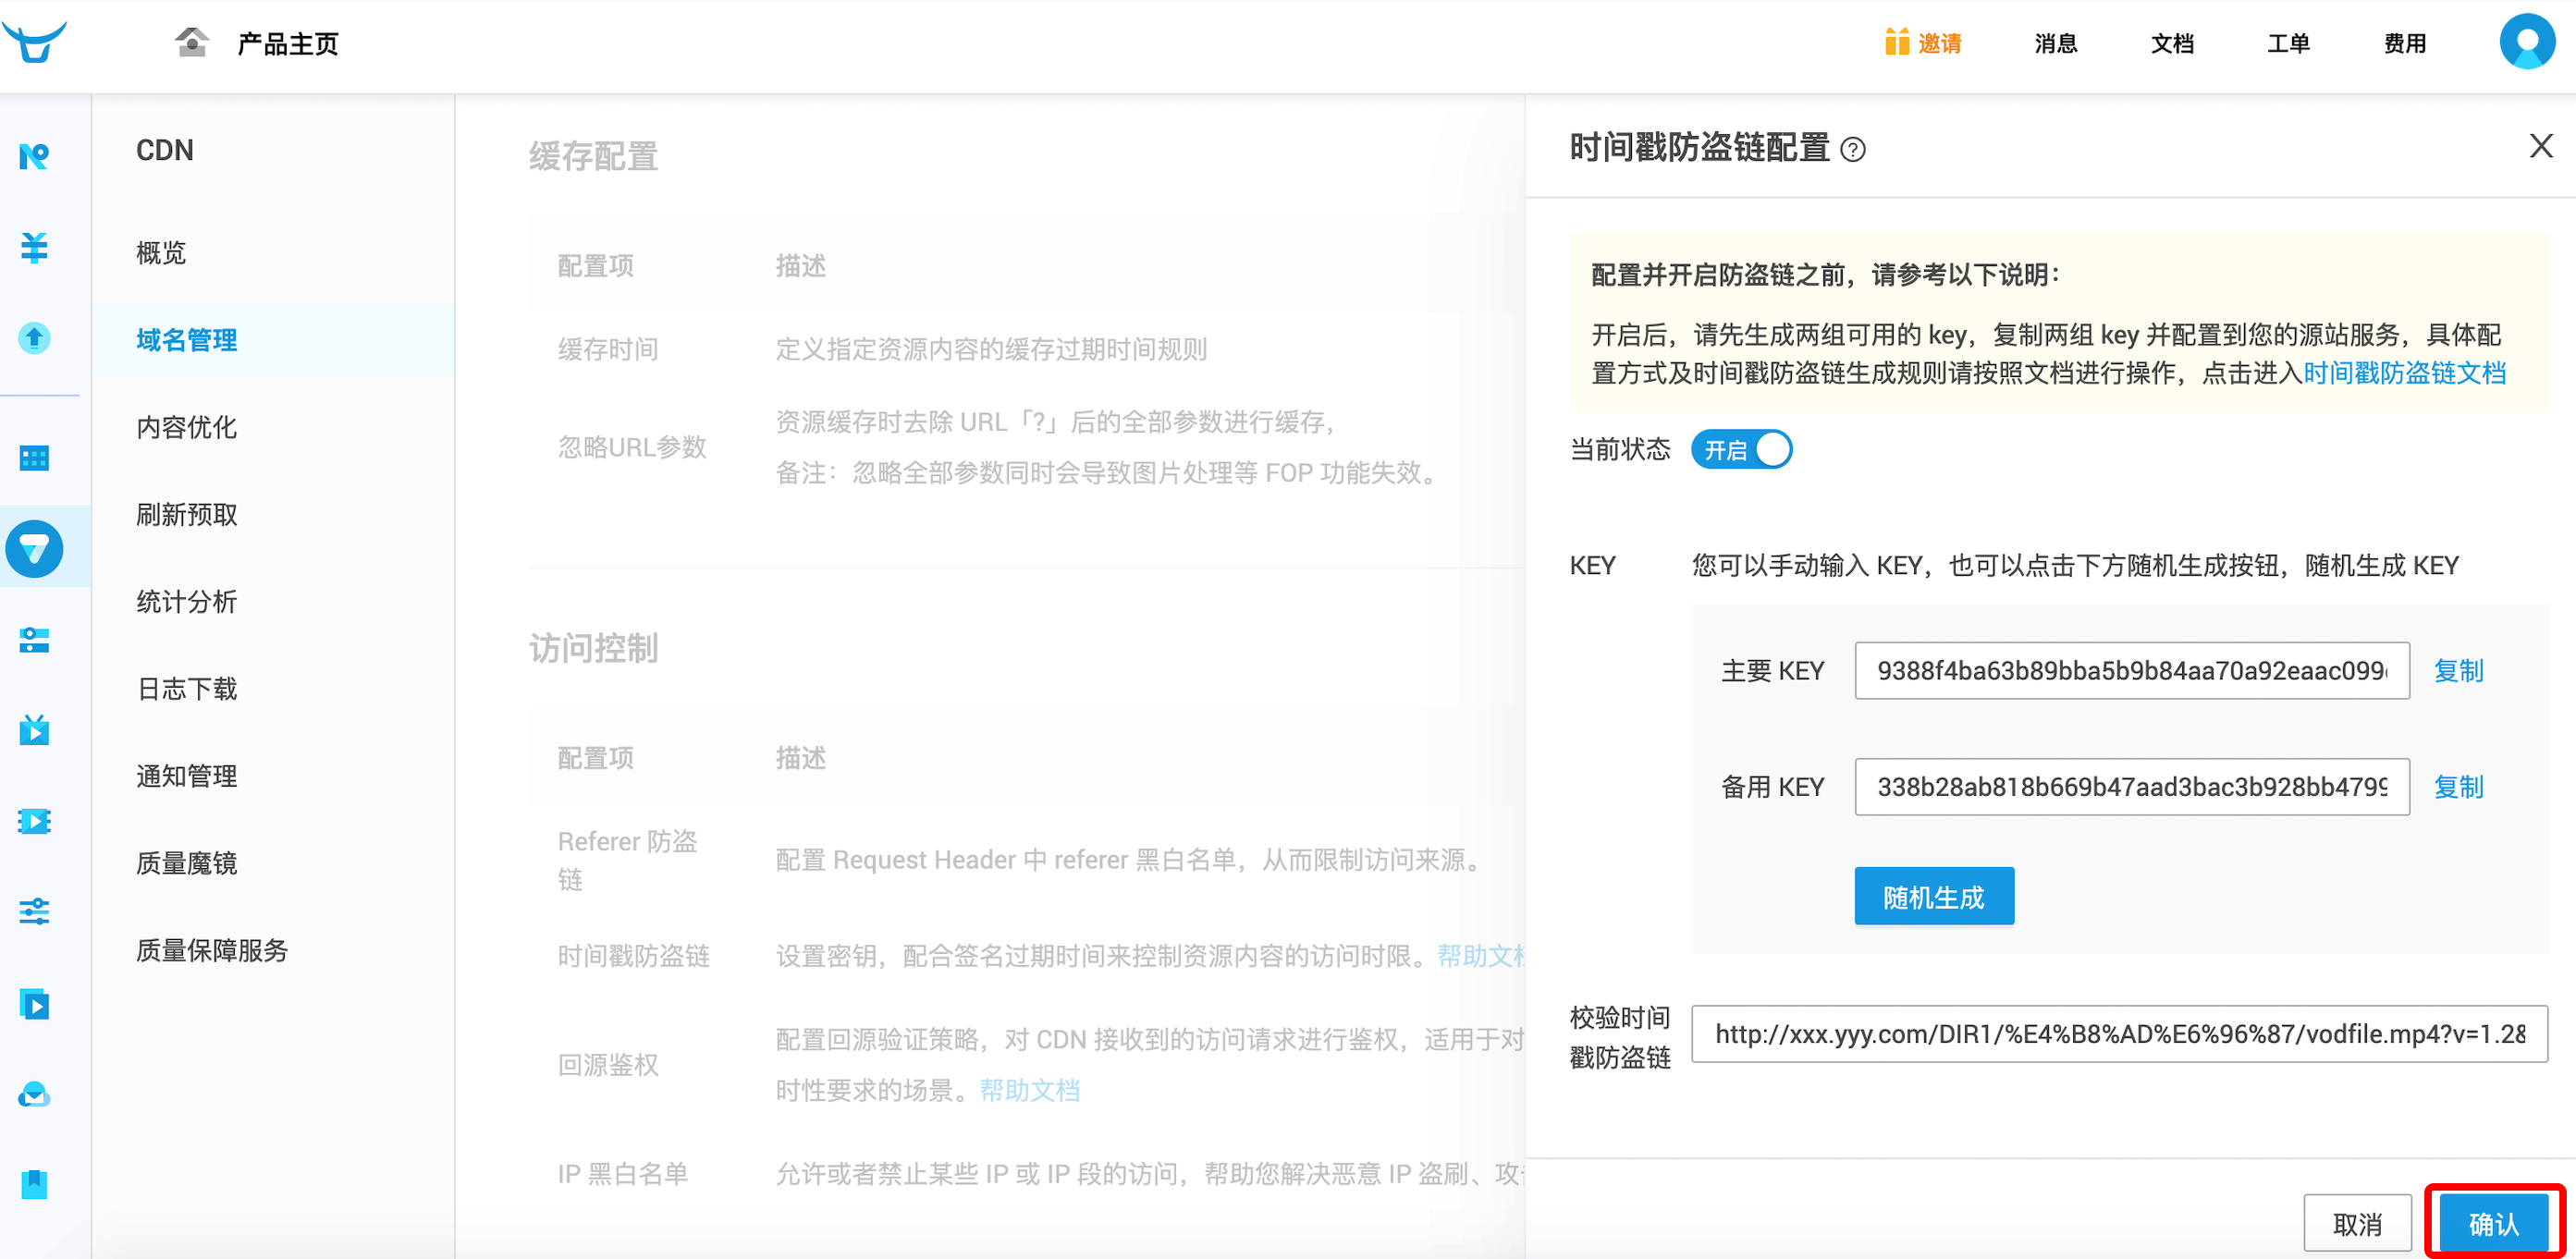
Task: Click the grid apps icon in sidebar
Action: (34, 457)
